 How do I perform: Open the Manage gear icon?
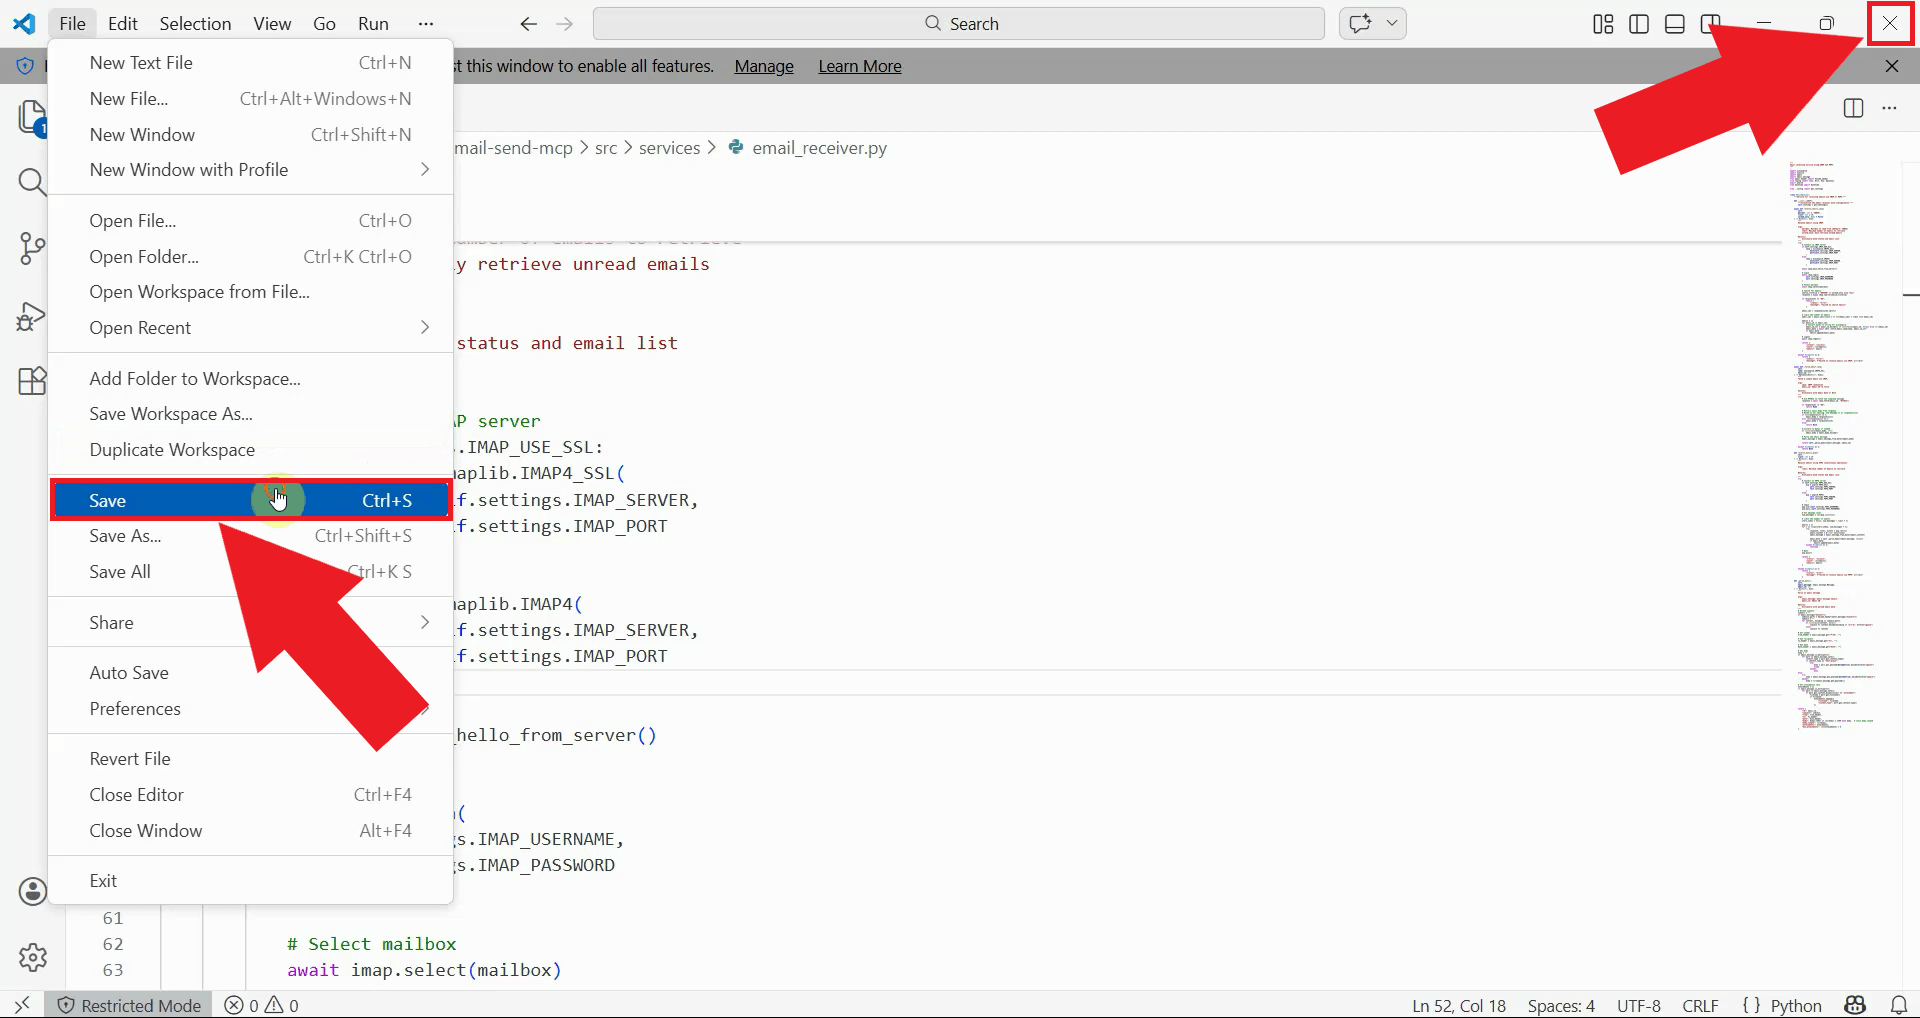[x=32, y=957]
